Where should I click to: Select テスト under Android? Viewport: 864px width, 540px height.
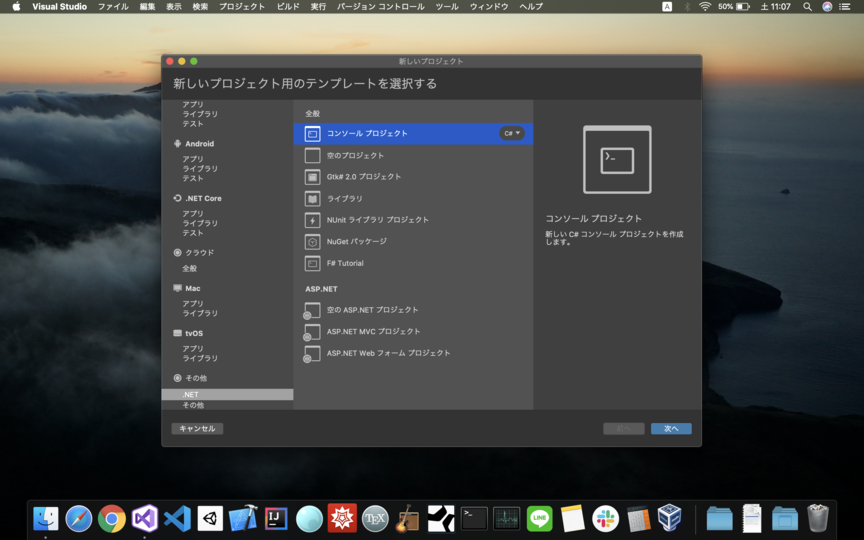193,179
